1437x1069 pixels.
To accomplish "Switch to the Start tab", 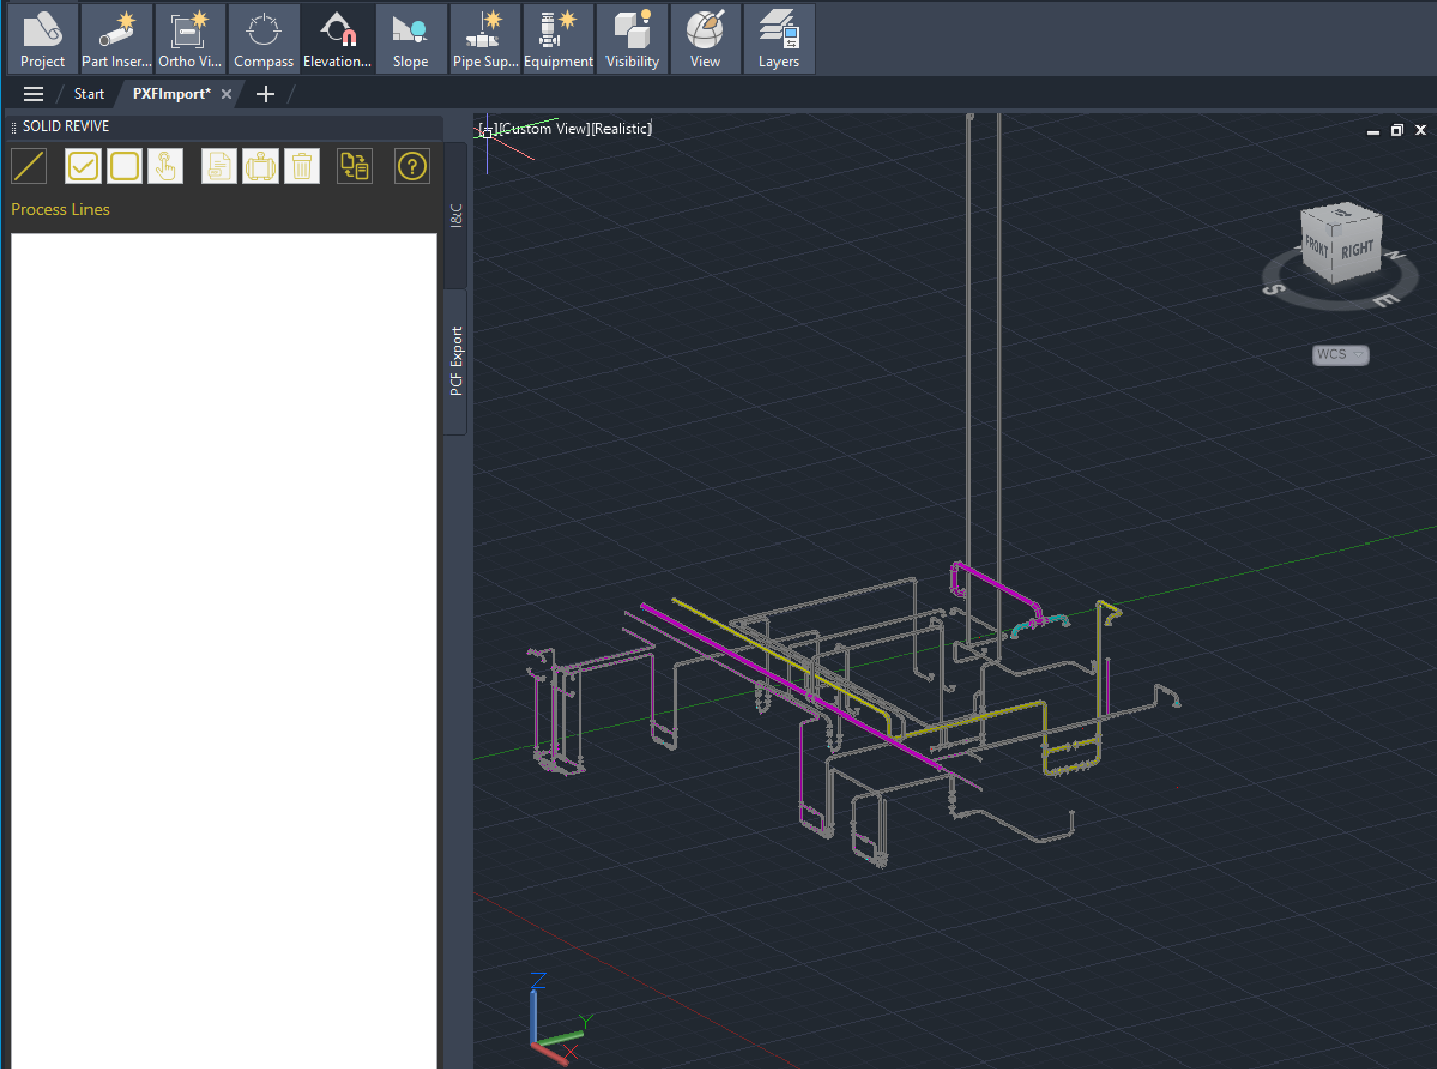I will click(89, 94).
